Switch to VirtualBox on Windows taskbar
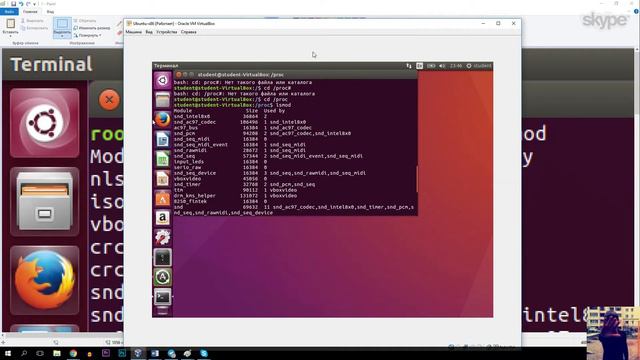Screen dimensions: 640x360 click(x=138, y=353)
